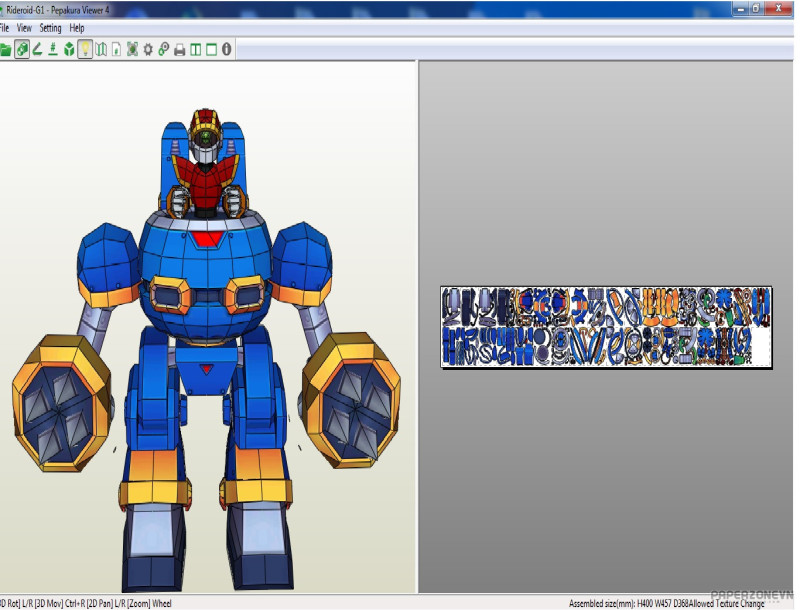Click the unfolded pattern sheet in the 2D pane
Screen dimensions: 800x610
pyautogui.click(x=606, y=327)
